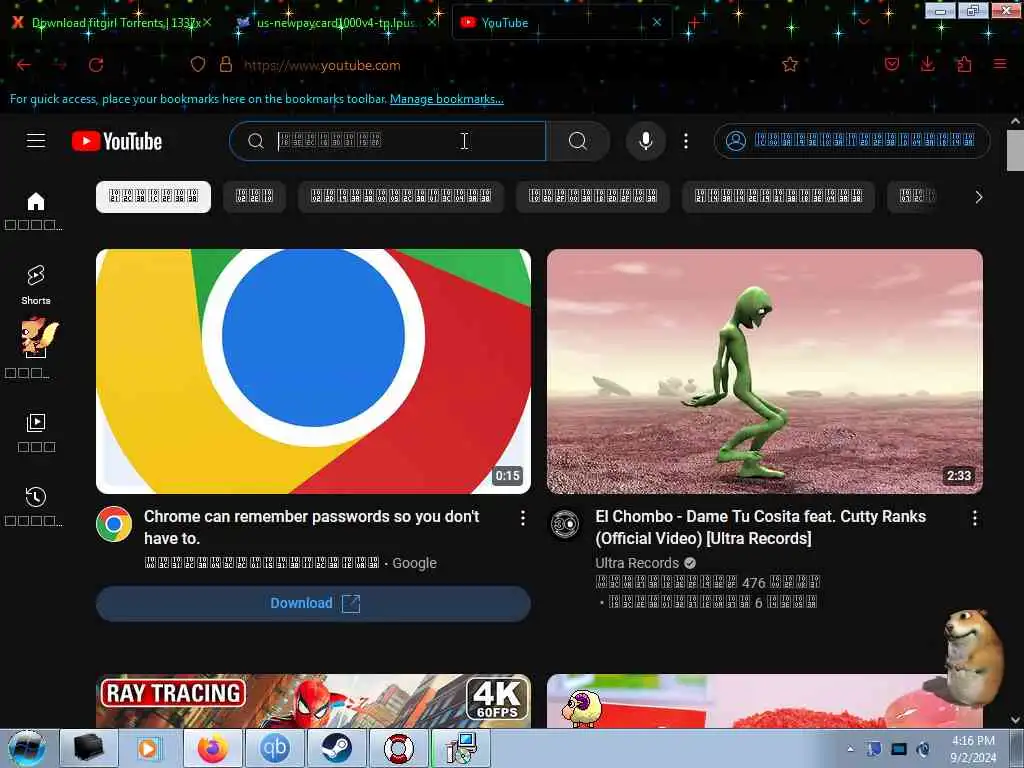The height and width of the screenshot is (768, 1024).
Task: Focus the YouTube search input field
Action: [388, 141]
